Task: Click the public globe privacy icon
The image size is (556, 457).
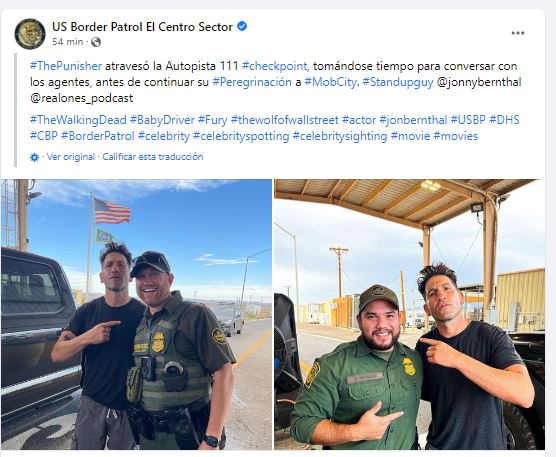Action: [96, 42]
